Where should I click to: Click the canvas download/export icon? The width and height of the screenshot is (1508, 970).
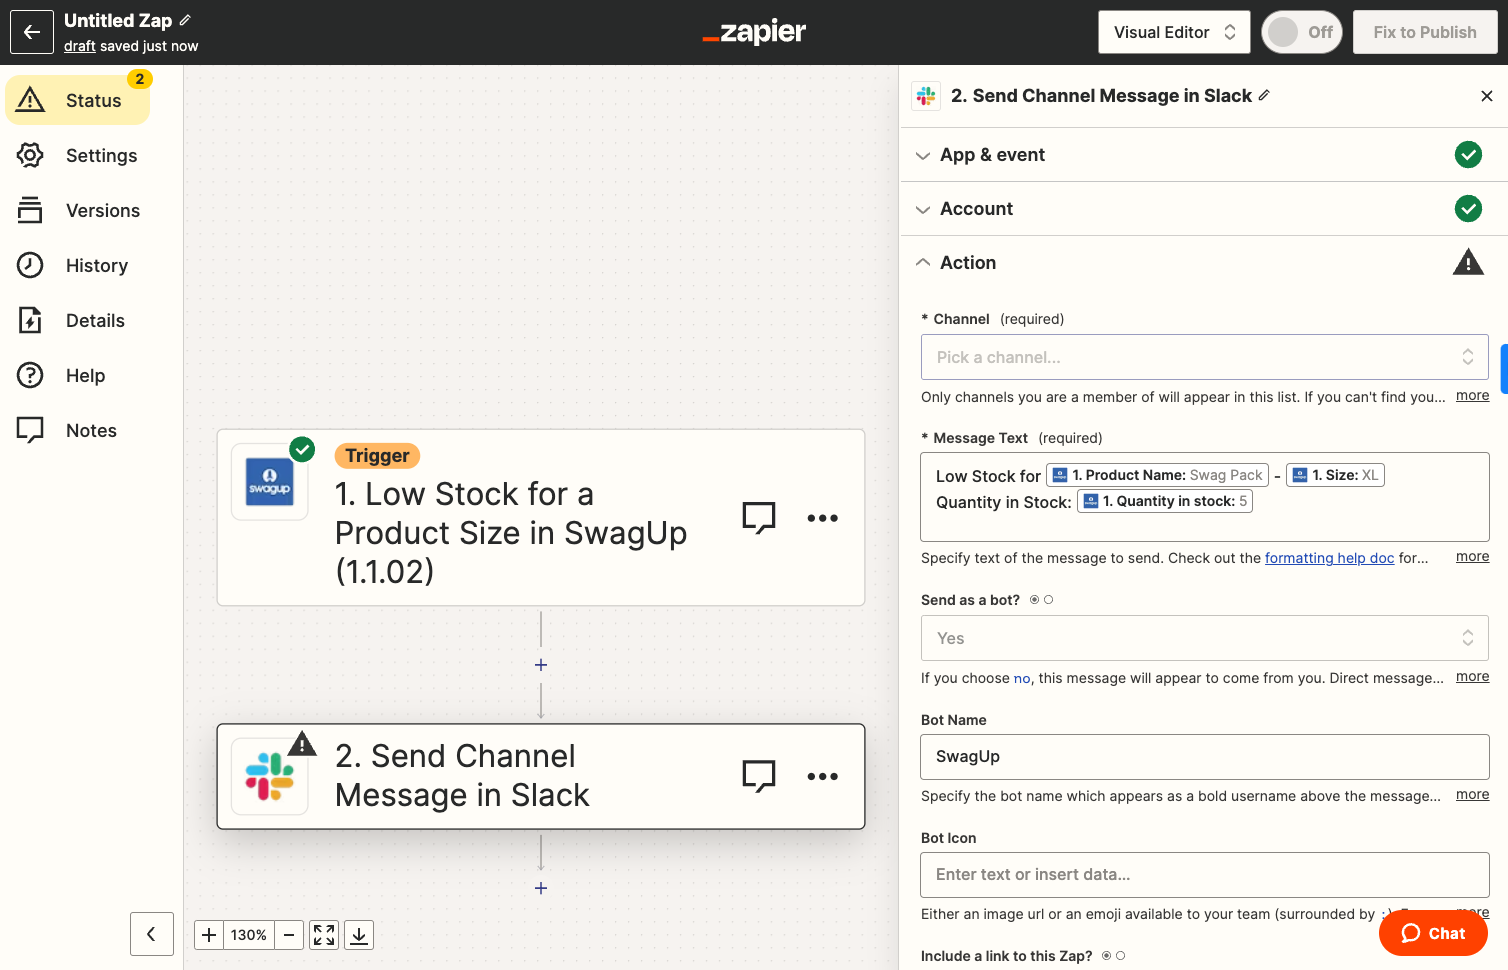(x=359, y=935)
